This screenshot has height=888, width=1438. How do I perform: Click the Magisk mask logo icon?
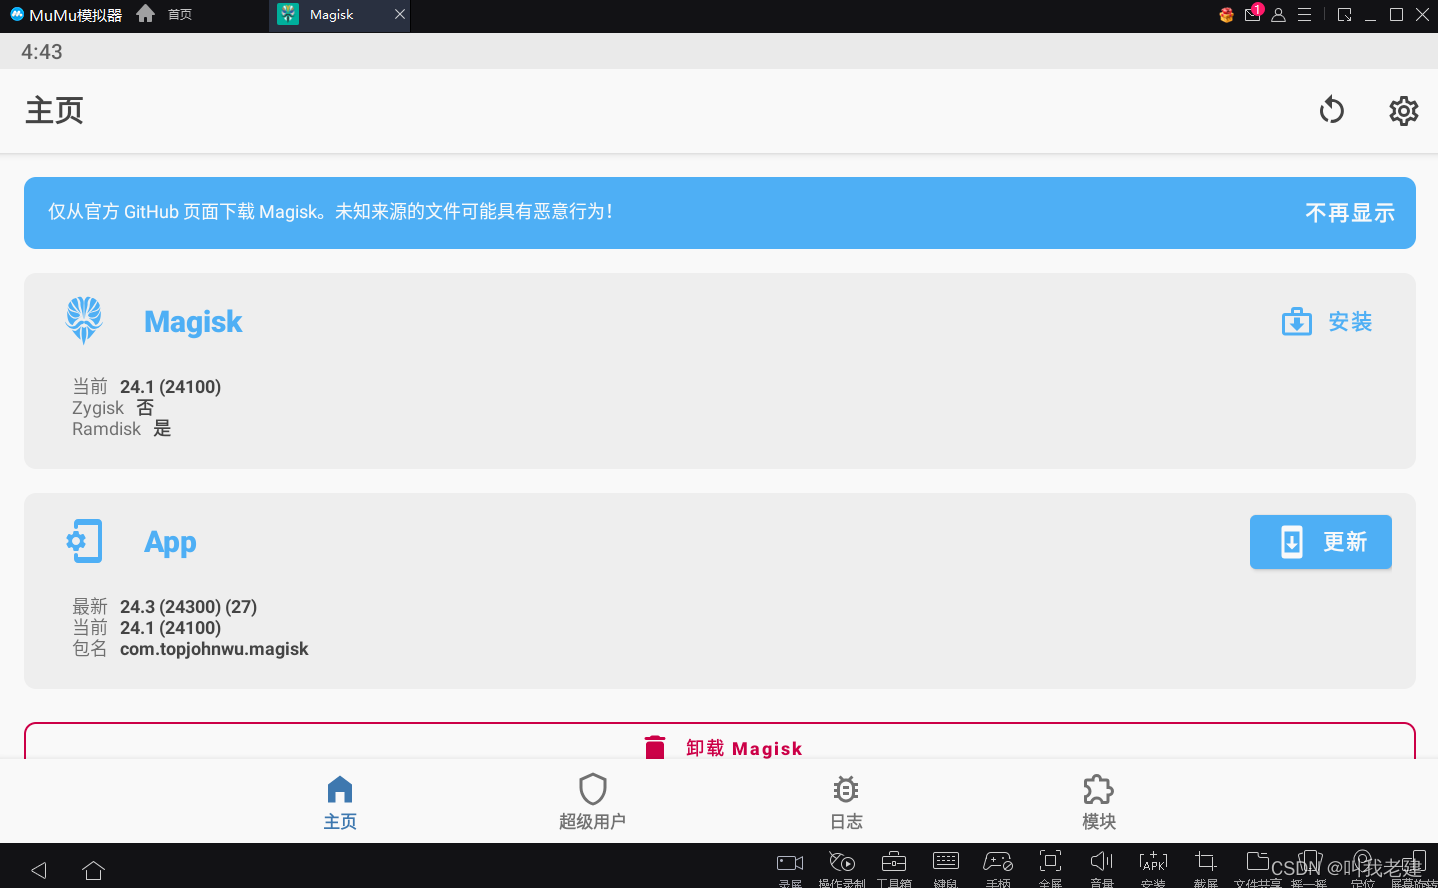click(84, 321)
